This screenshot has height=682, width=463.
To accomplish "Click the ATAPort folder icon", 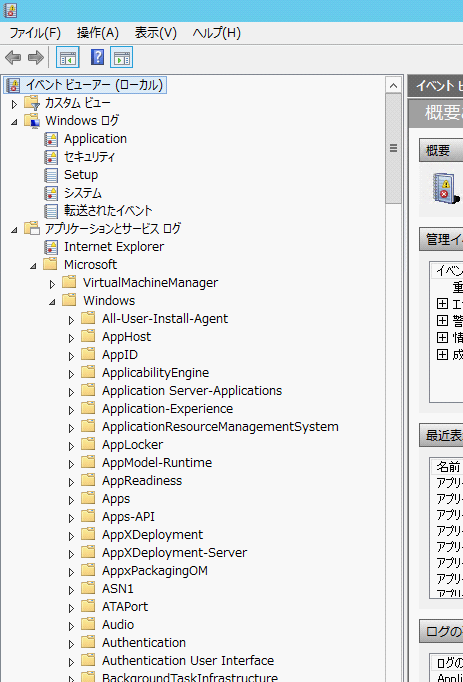I will (x=88, y=607).
